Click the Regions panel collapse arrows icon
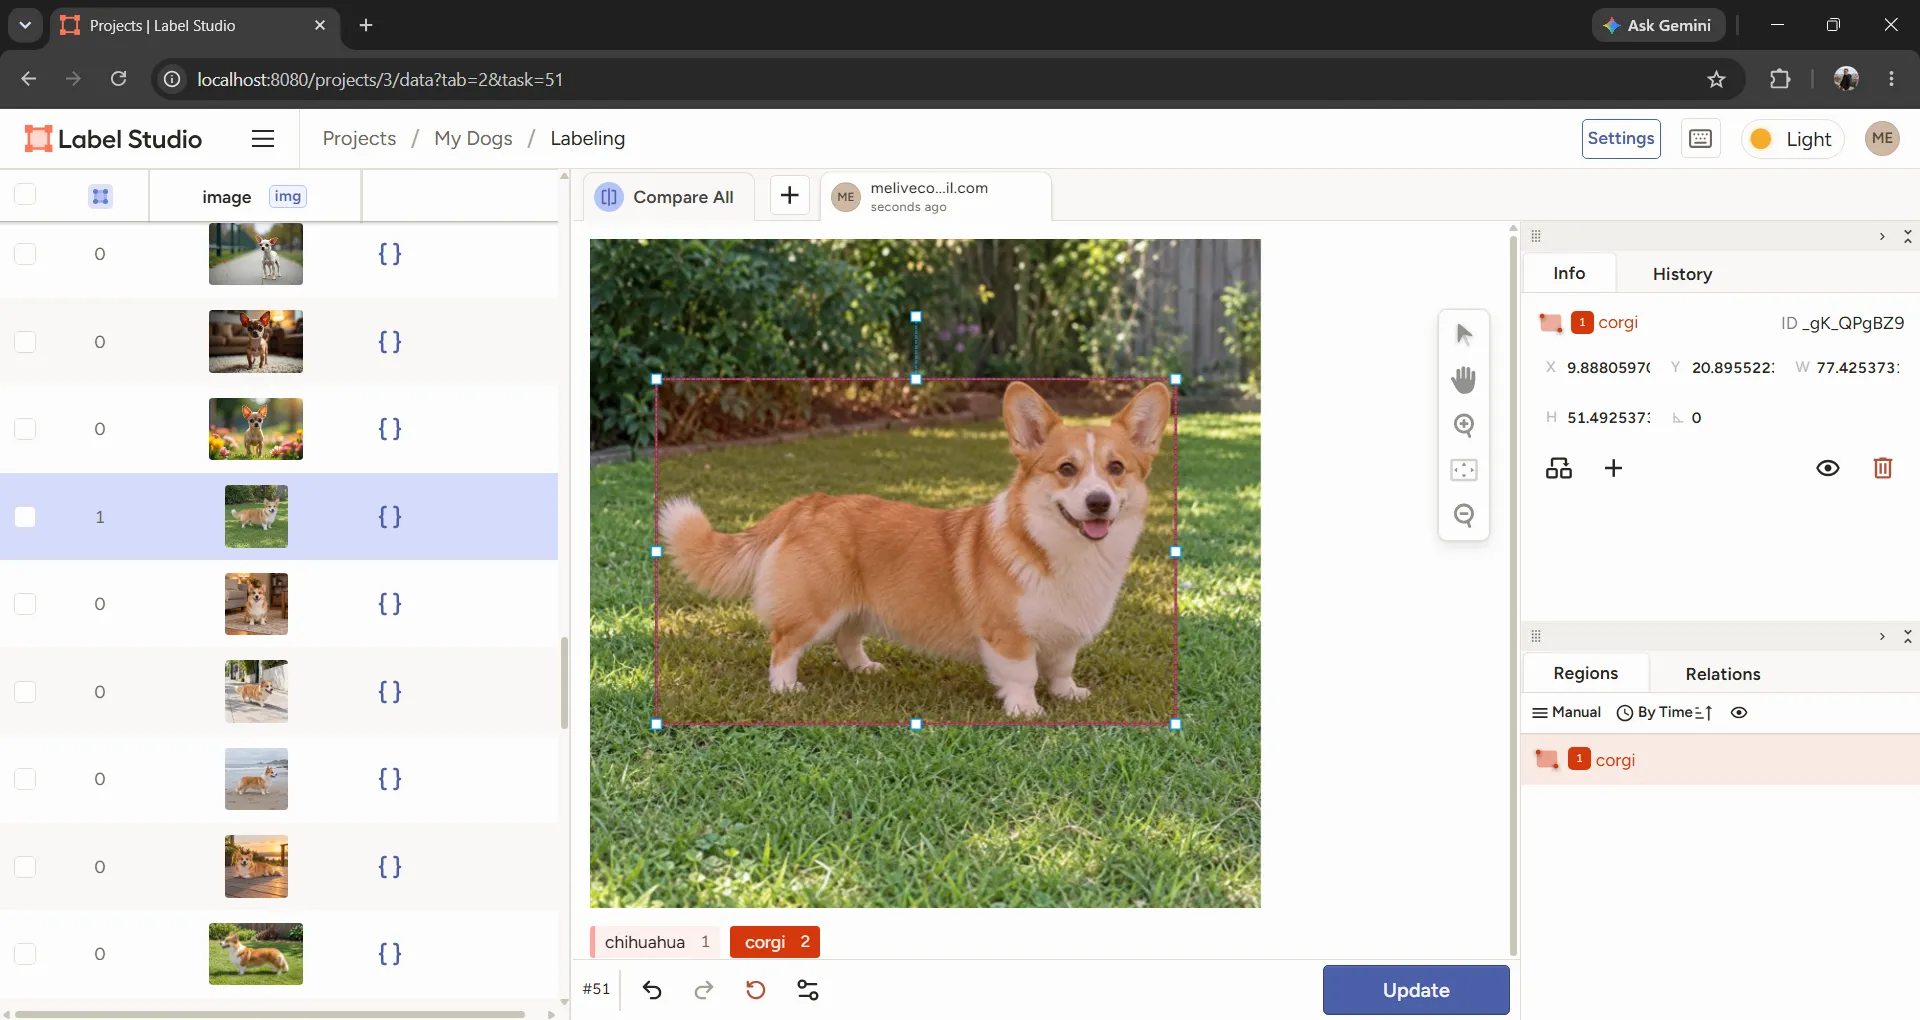 tap(1907, 636)
